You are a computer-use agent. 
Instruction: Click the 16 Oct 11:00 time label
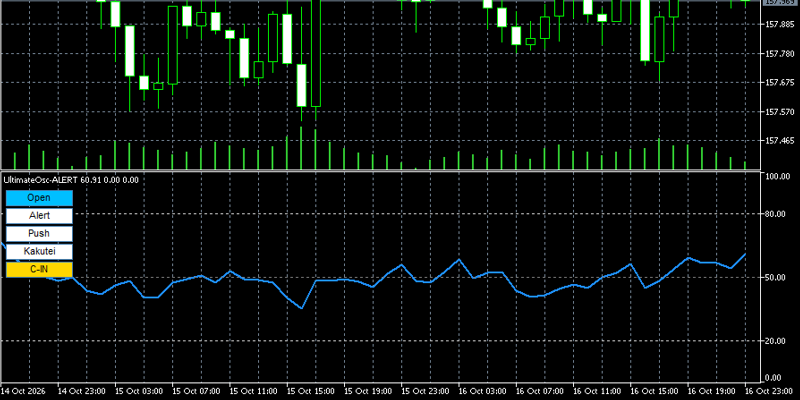pos(598,391)
